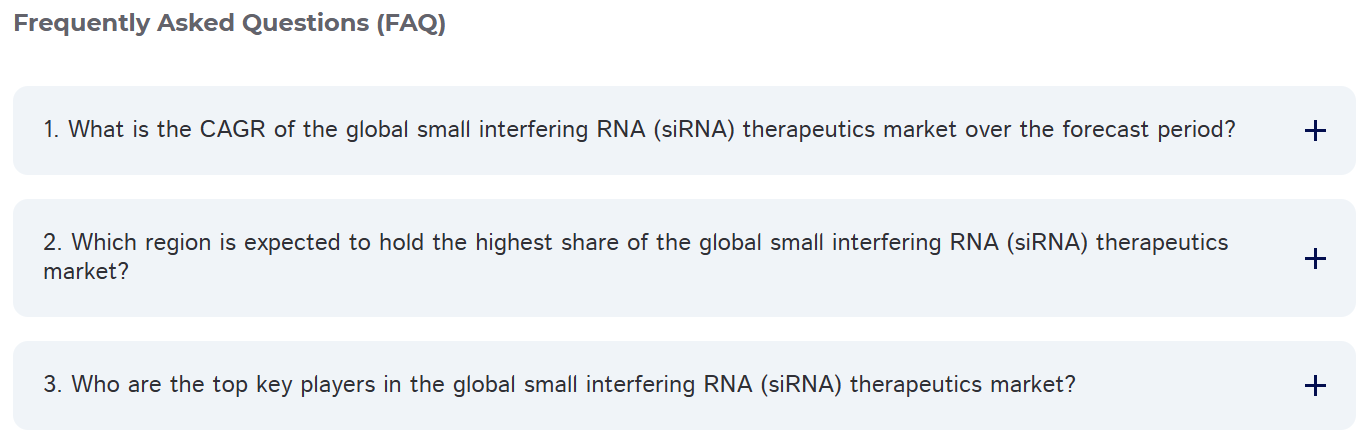Toggle open FAQ item 2 via its plus icon
Screen dimensions: 1369x444
[1315, 259]
